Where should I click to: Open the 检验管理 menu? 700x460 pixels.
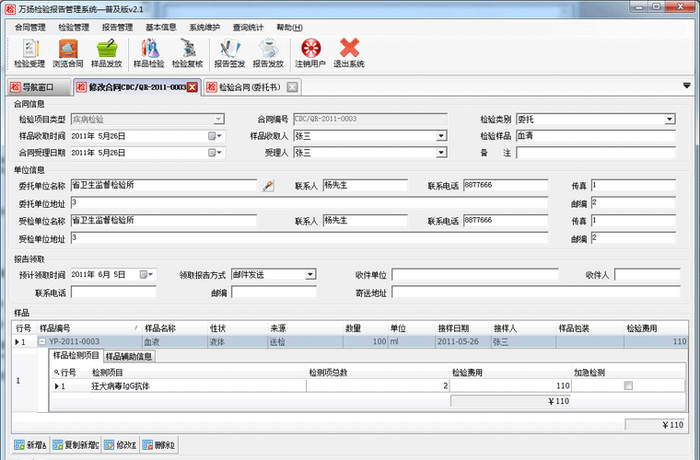74,27
